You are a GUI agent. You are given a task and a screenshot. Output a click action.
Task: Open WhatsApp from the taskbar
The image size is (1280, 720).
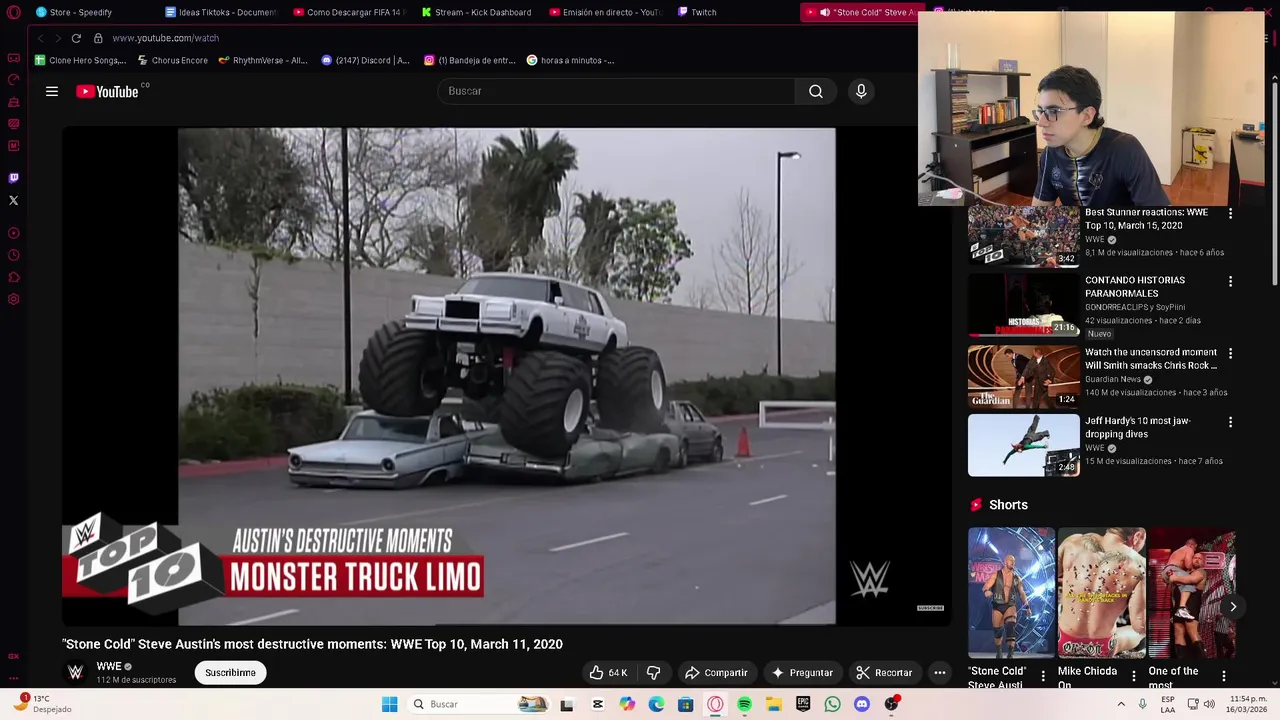(x=832, y=704)
